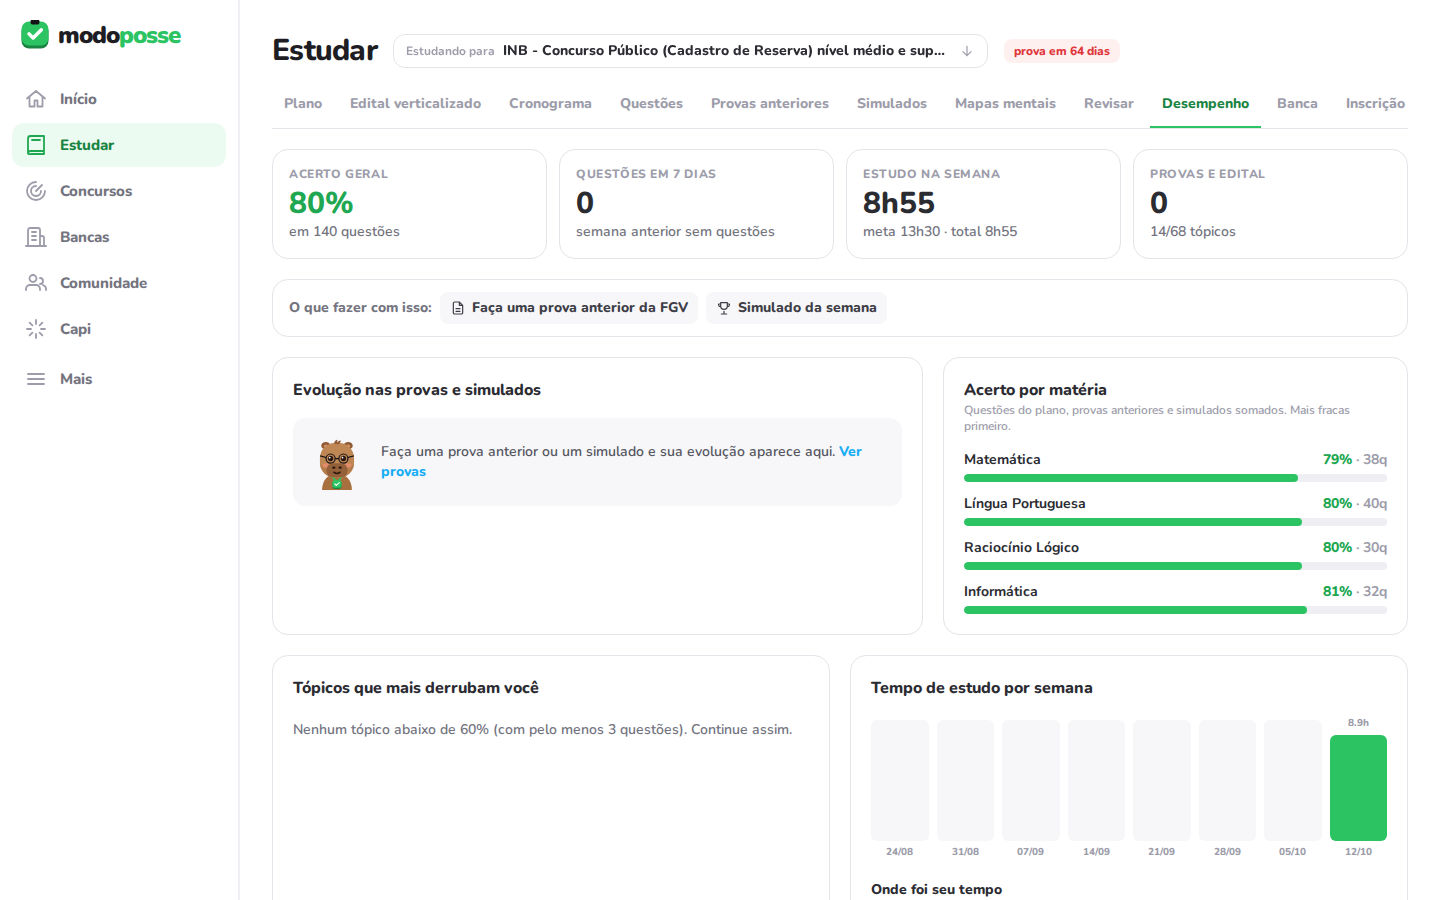Switch to the Edital verticalizado tab
The width and height of the screenshot is (1440, 900).
click(x=415, y=103)
